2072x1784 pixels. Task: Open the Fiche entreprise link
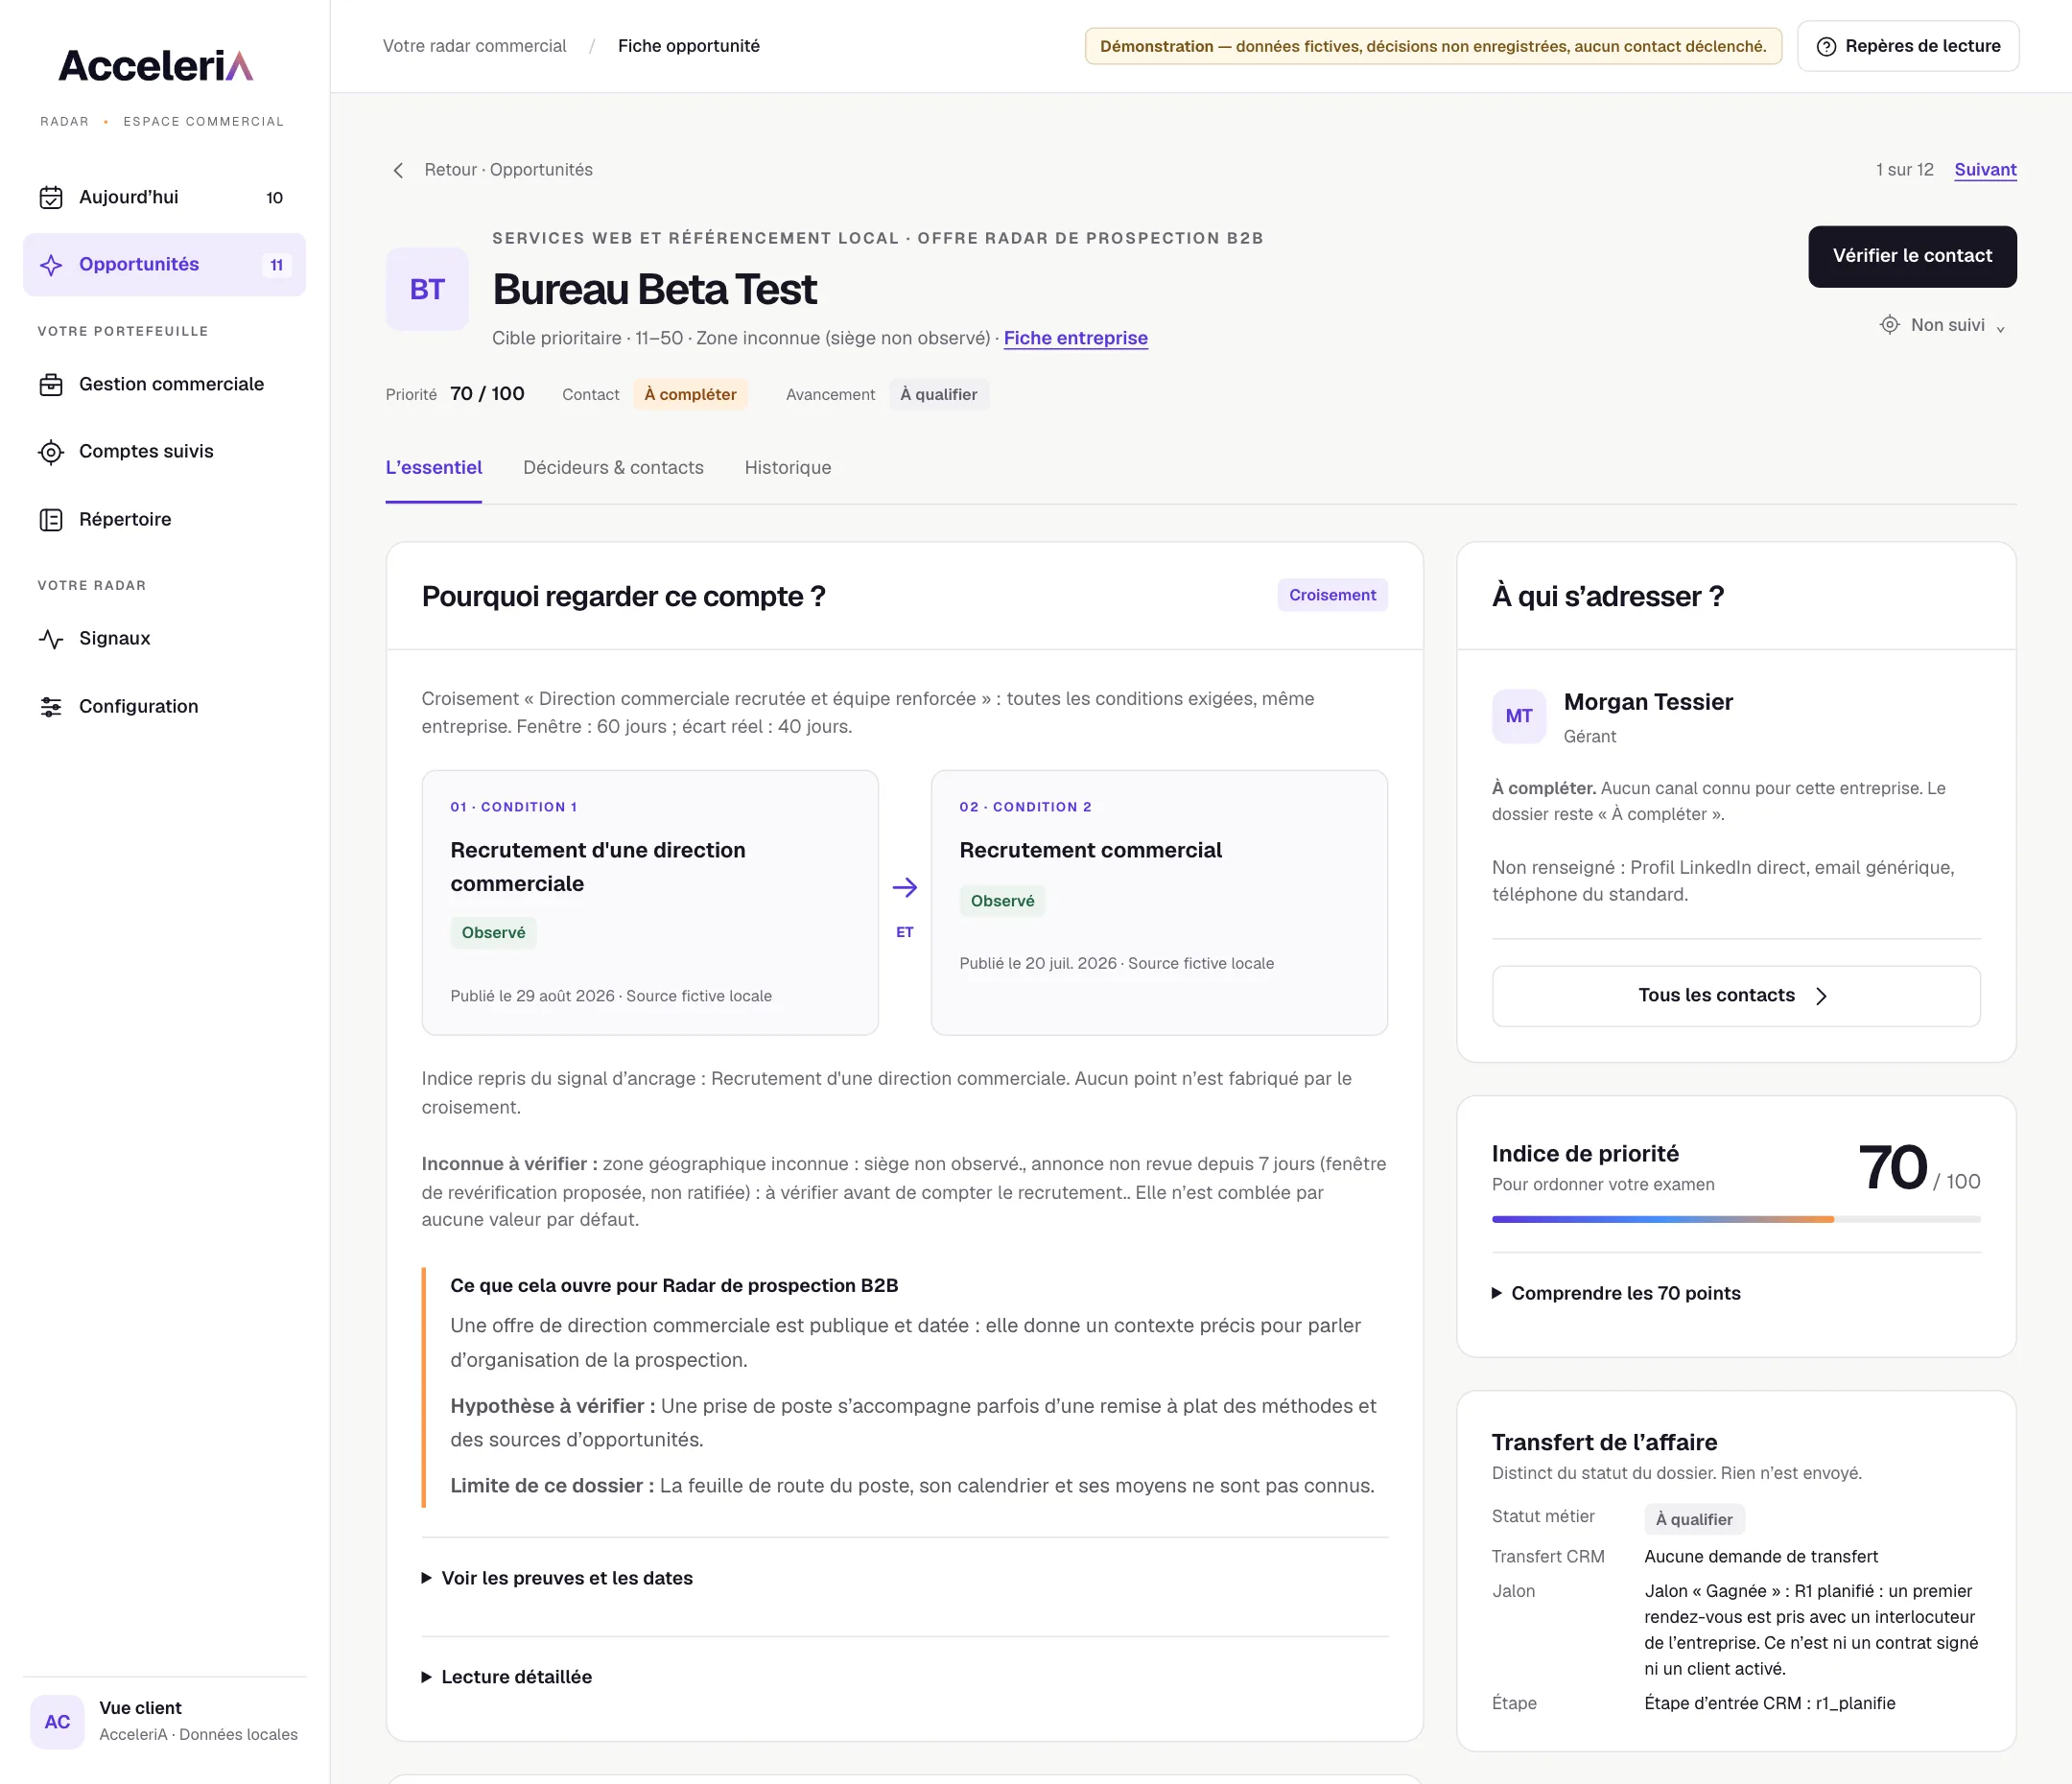1076,339
